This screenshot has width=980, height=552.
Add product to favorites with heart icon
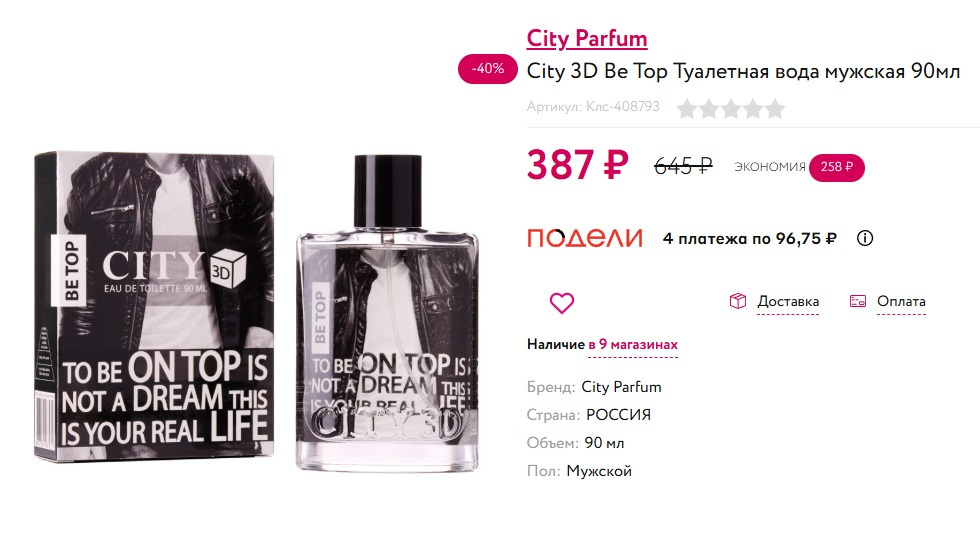(x=562, y=302)
